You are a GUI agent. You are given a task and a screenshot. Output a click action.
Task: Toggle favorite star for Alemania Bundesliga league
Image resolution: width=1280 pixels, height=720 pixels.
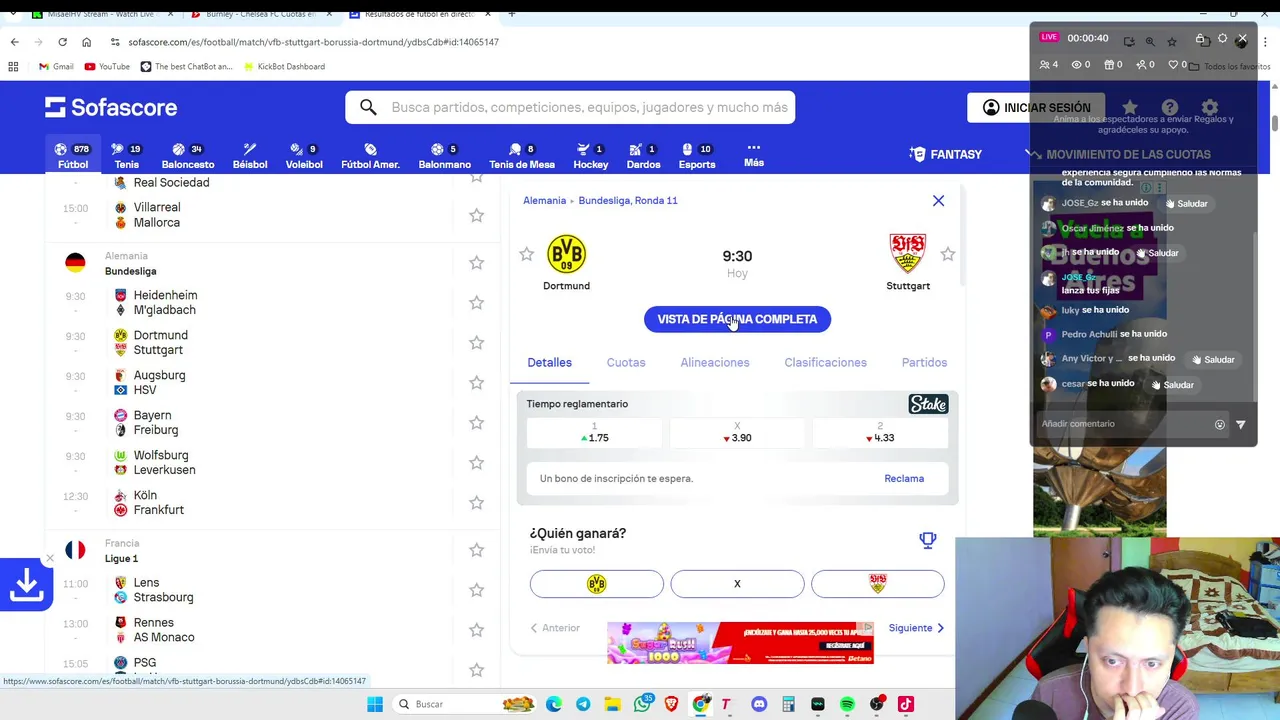click(476, 262)
